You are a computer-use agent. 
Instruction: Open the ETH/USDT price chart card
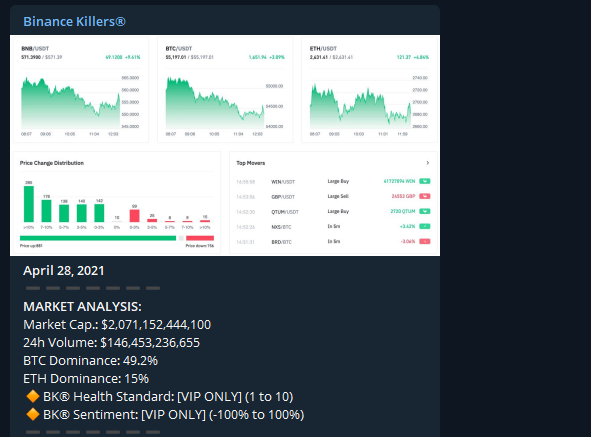pos(369,90)
